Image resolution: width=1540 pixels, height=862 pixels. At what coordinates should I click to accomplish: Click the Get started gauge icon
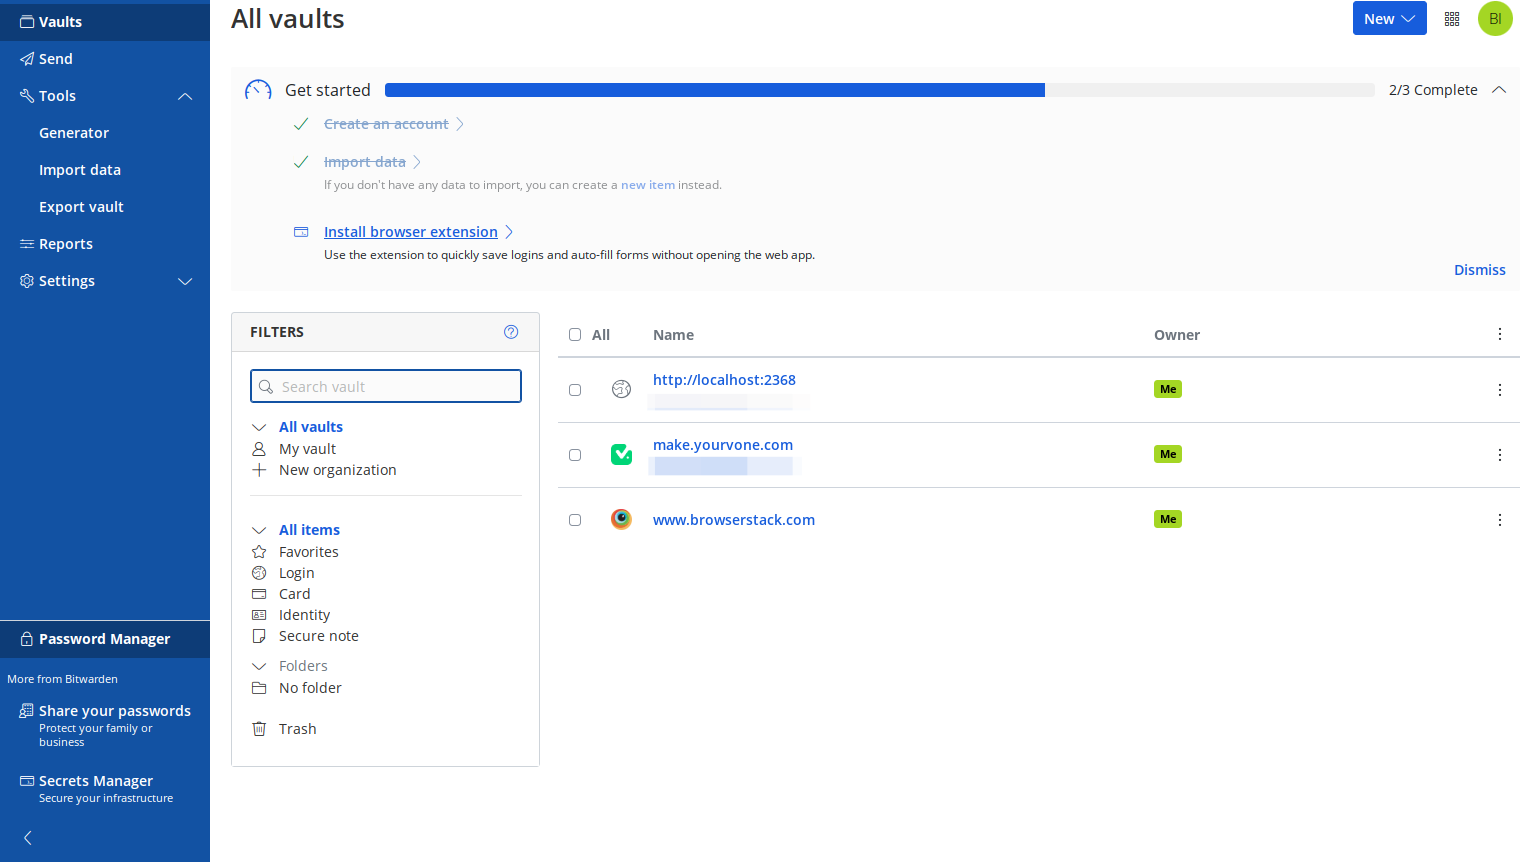pyautogui.click(x=258, y=90)
